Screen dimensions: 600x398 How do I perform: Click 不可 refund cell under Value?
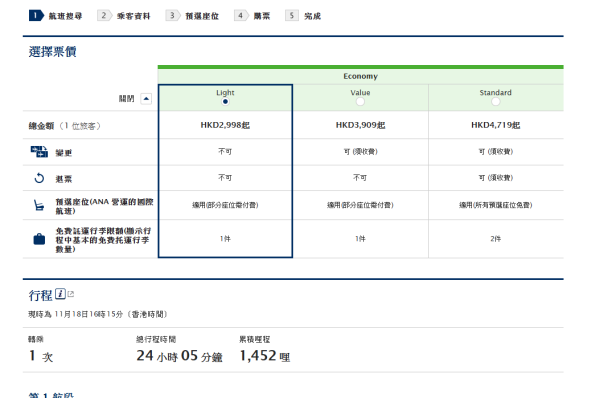[x=360, y=178]
